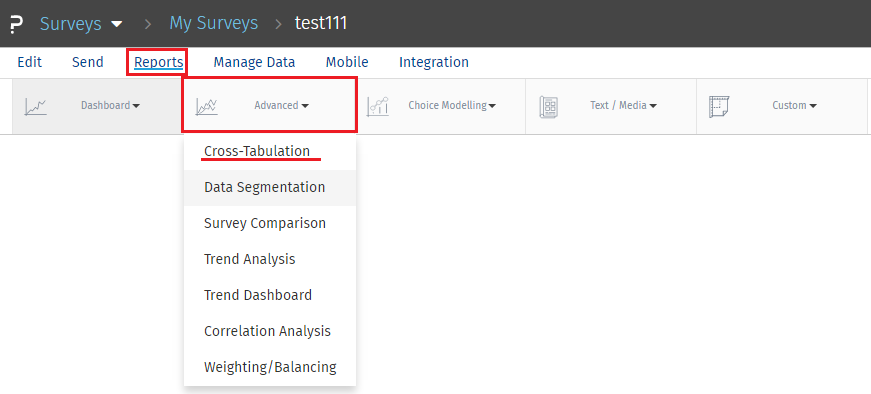Open the Mobile tab
871x394 pixels.
[x=347, y=62]
